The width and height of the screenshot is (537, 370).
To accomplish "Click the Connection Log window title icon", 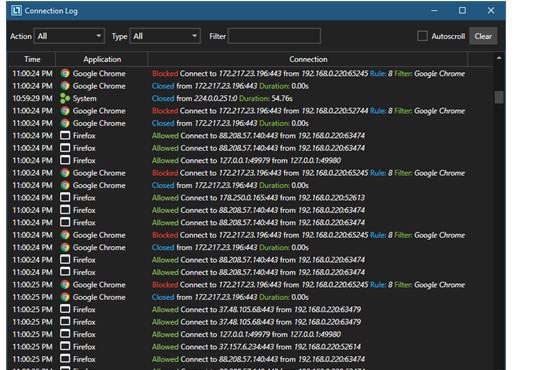I will [x=16, y=11].
